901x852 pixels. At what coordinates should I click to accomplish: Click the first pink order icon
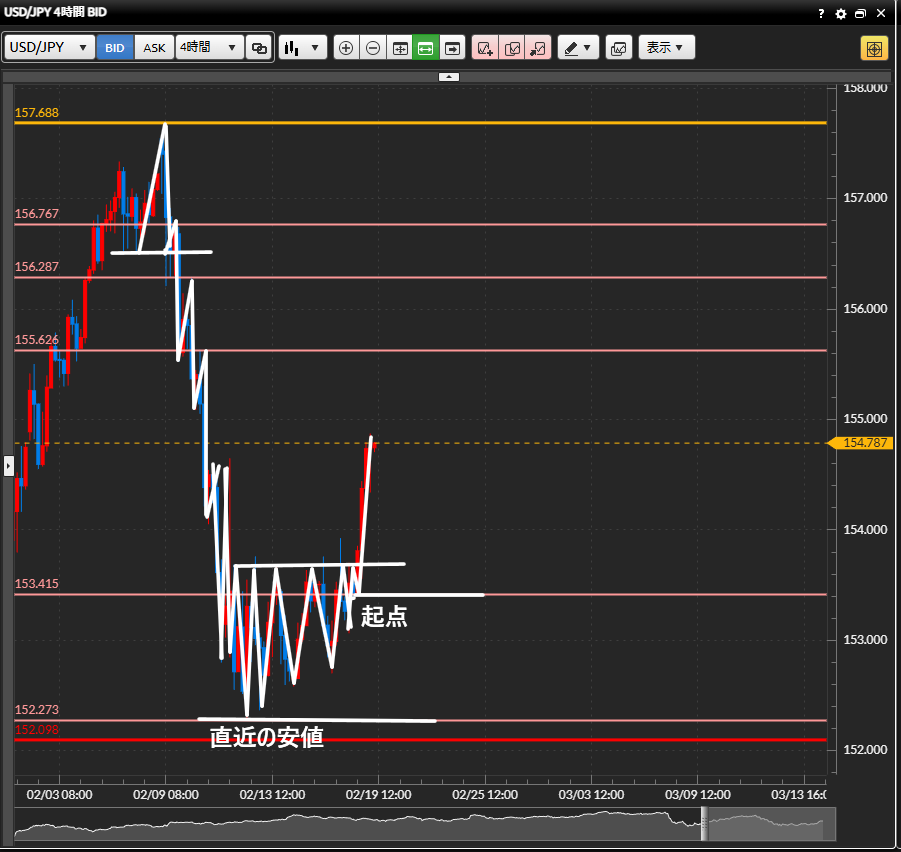[x=485, y=48]
